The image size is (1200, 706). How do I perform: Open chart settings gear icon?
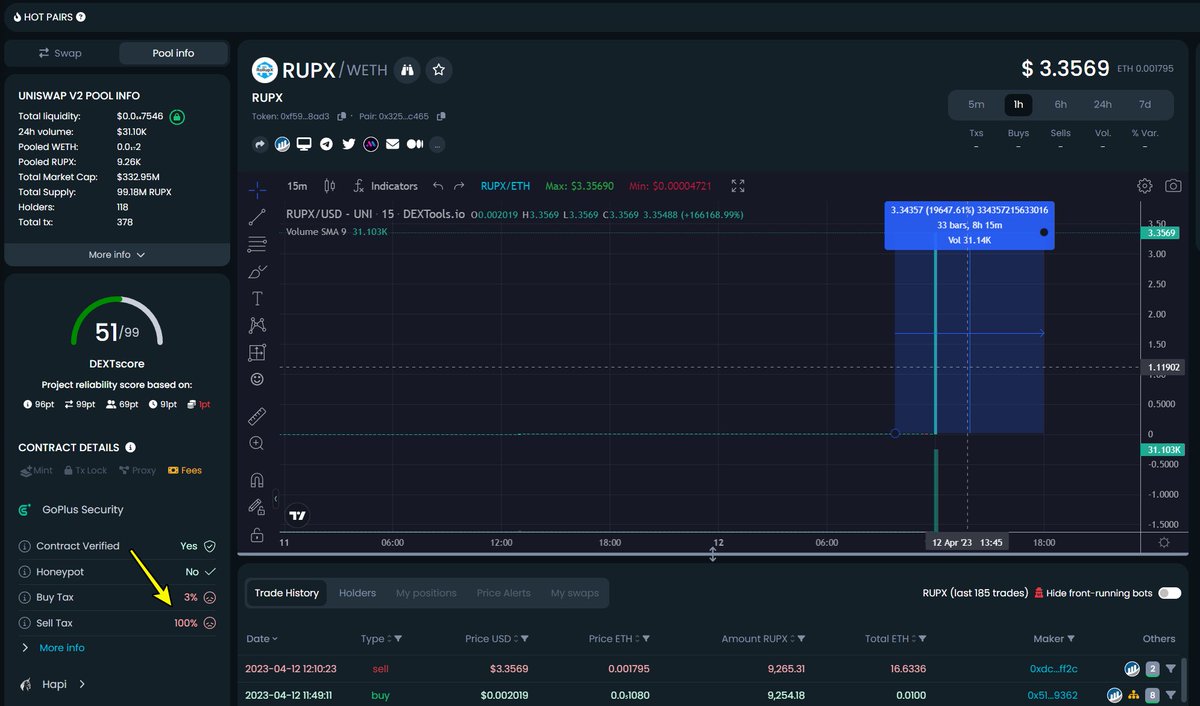click(1145, 186)
